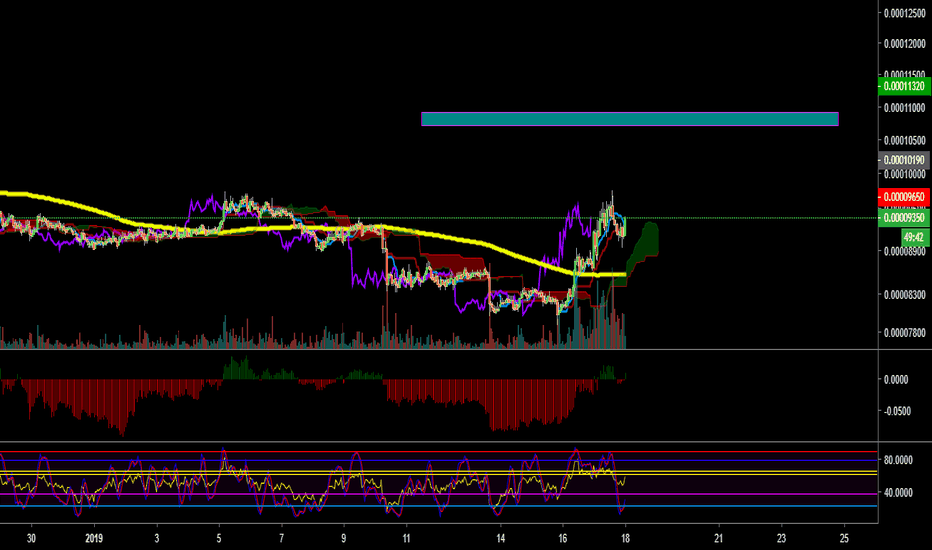
Task: Click the 80.0000 oscillator axis value
Action: point(898,460)
